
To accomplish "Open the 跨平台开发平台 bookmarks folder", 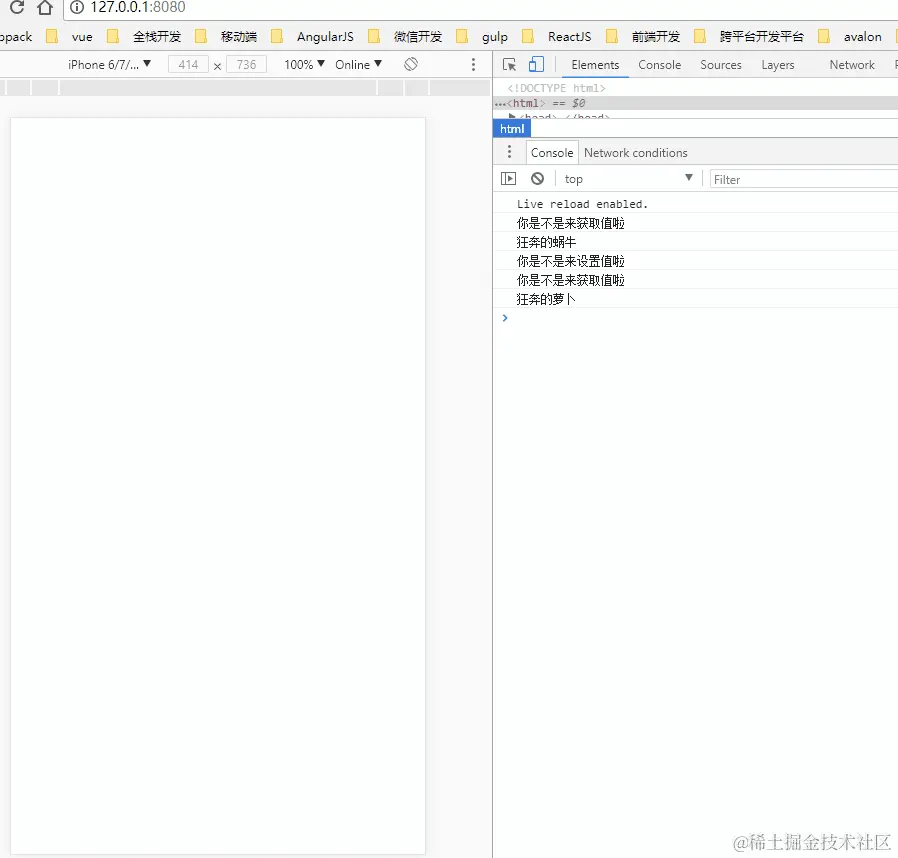I will pyautogui.click(x=749, y=37).
